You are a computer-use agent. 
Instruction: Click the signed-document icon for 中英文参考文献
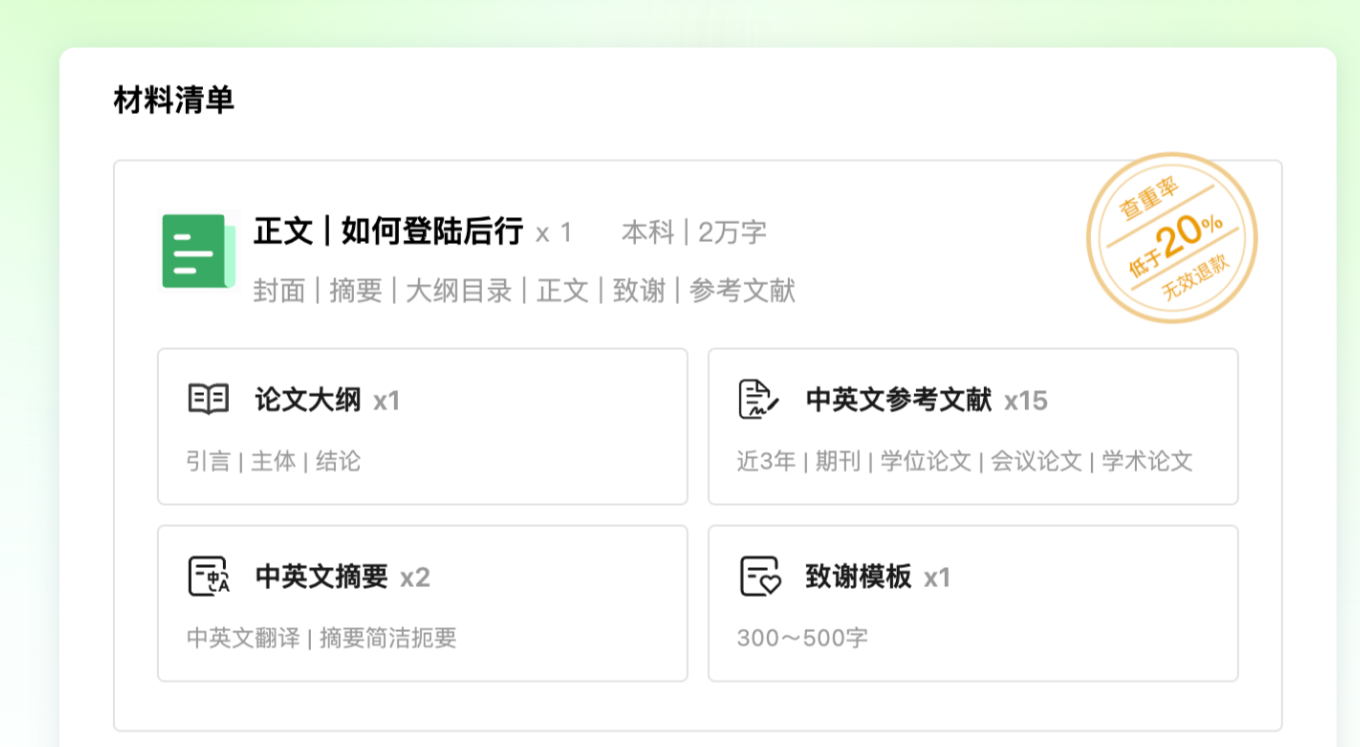point(758,400)
